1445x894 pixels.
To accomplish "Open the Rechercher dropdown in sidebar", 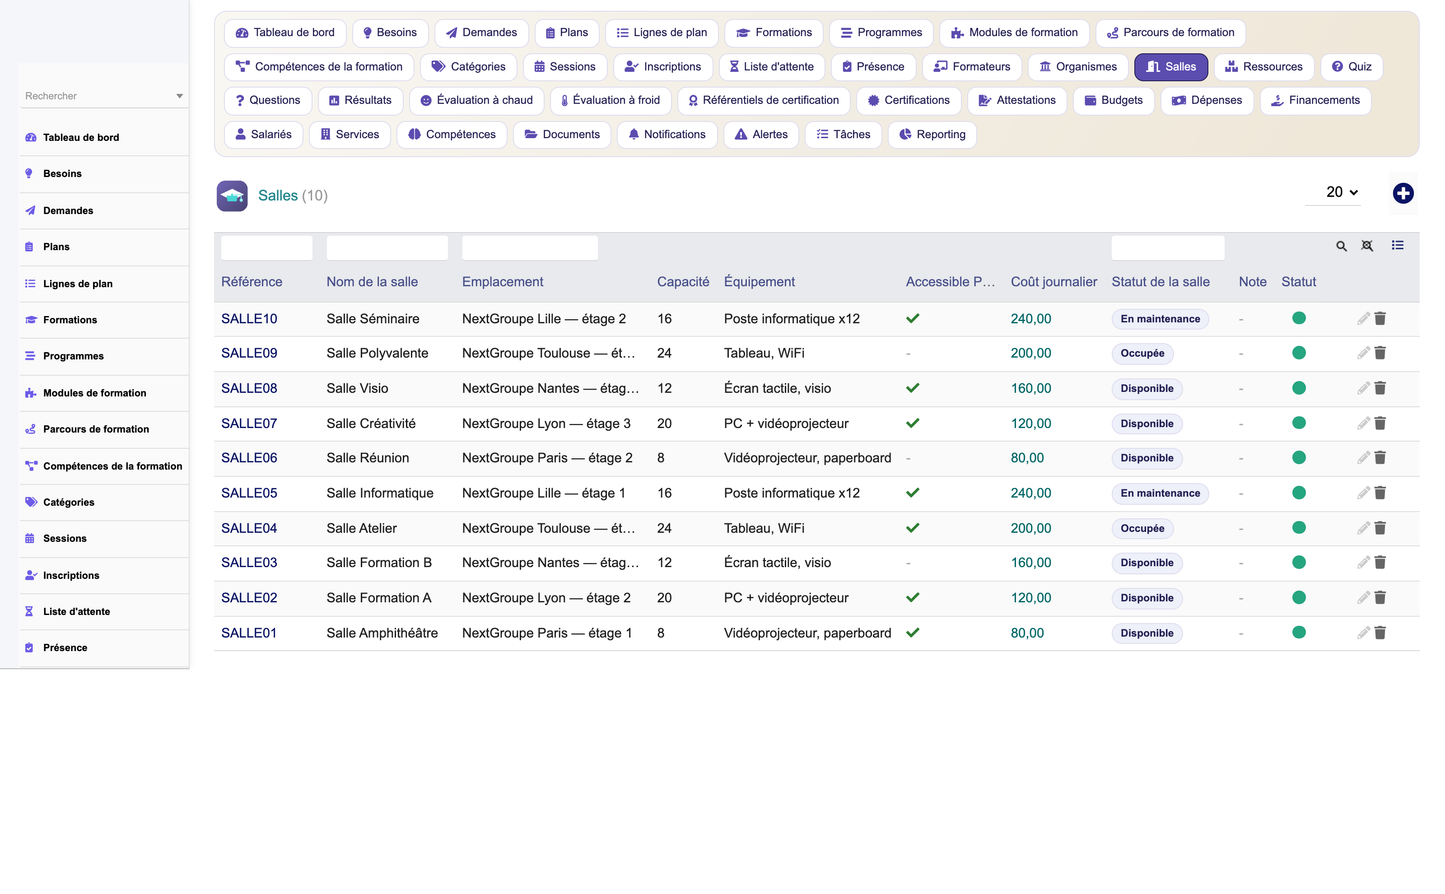I will click(x=104, y=96).
